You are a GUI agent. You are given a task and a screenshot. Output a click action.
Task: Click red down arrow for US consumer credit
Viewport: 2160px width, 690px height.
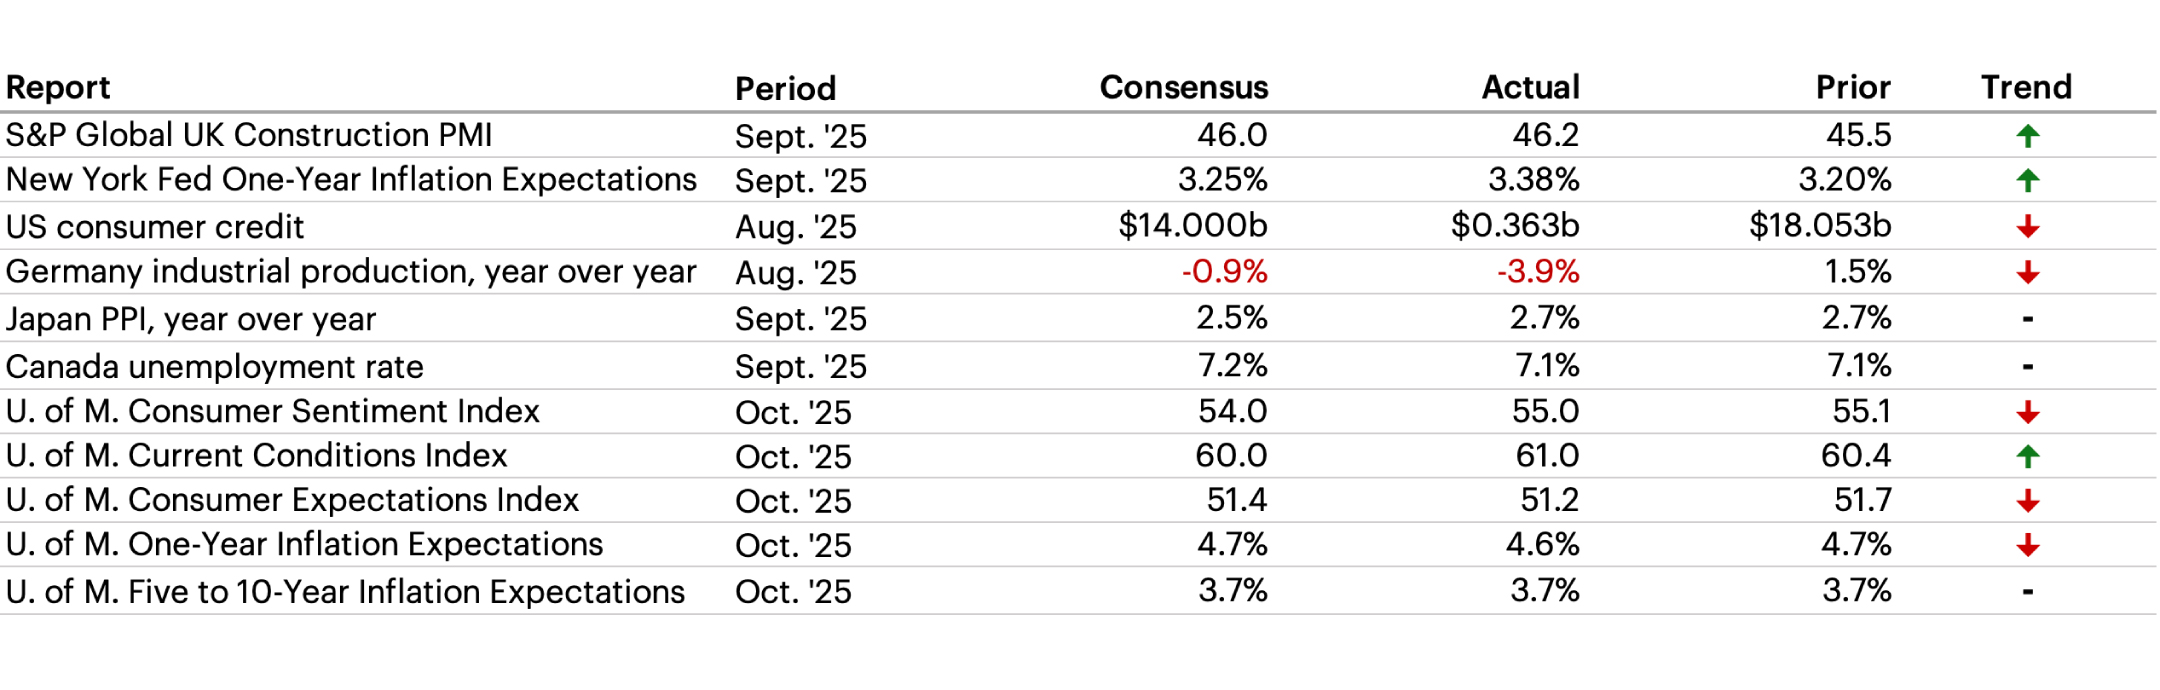tap(2027, 227)
